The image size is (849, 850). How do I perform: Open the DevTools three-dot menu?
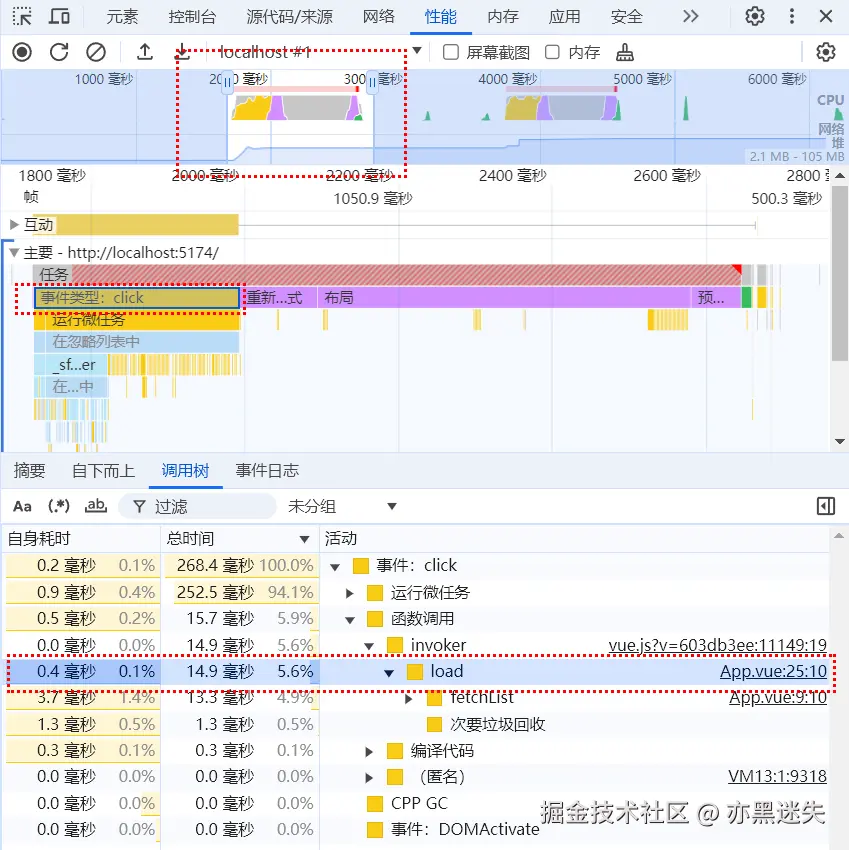tap(792, 17)
